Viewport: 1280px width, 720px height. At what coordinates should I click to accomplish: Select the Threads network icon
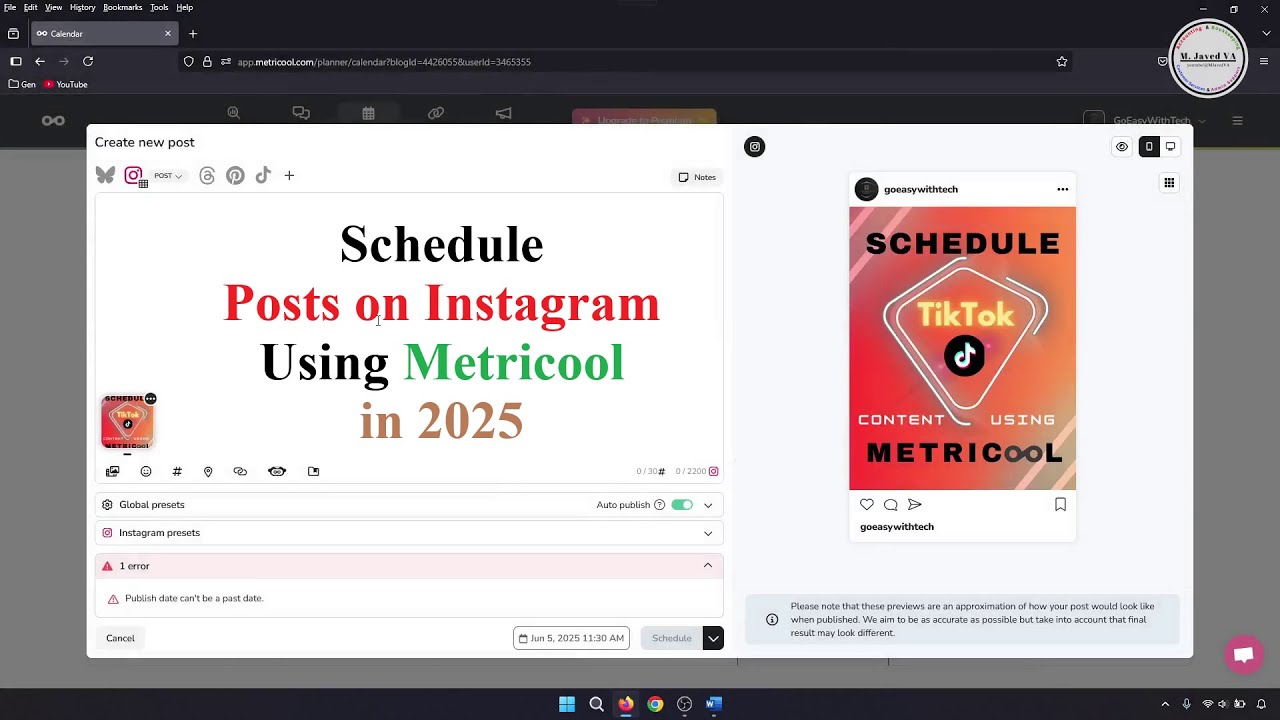coord(207,176)
